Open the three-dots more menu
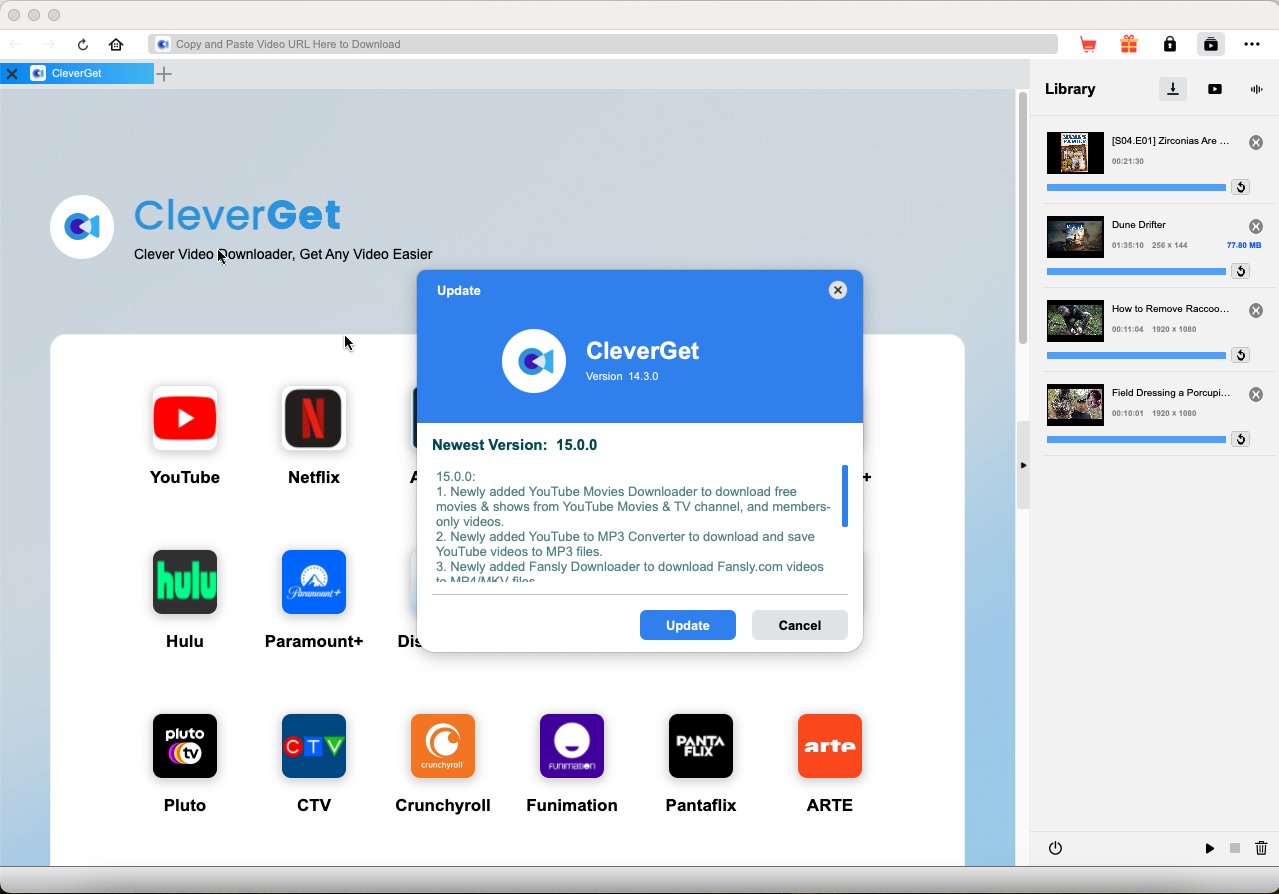Image resolution: width=1279 pixels, height=894 pixels. (1252, 44)
